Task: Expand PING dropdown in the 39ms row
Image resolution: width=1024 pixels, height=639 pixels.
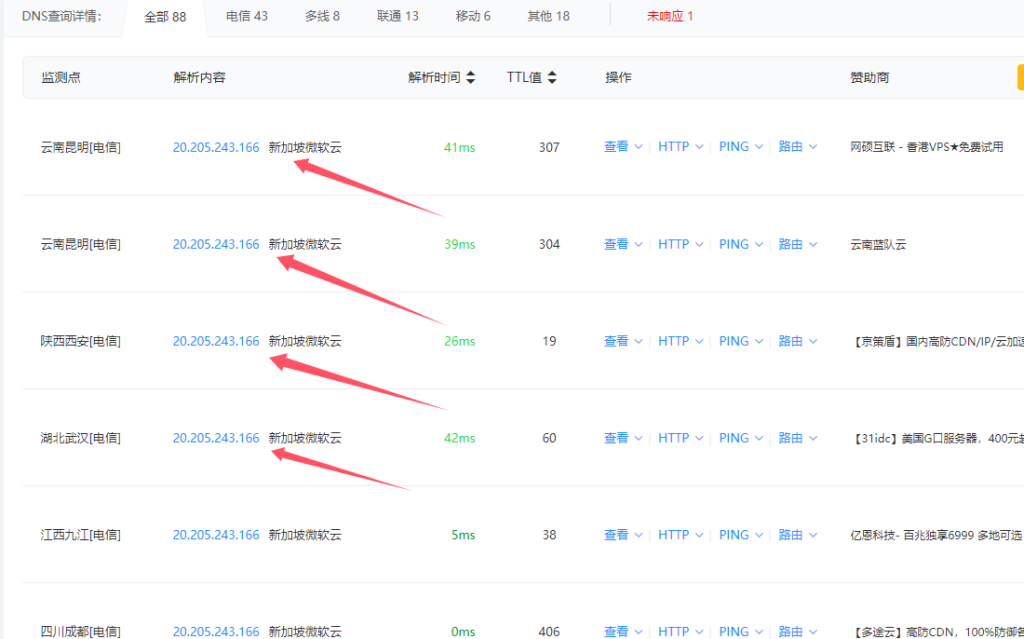Action: (x=740, y=244)
